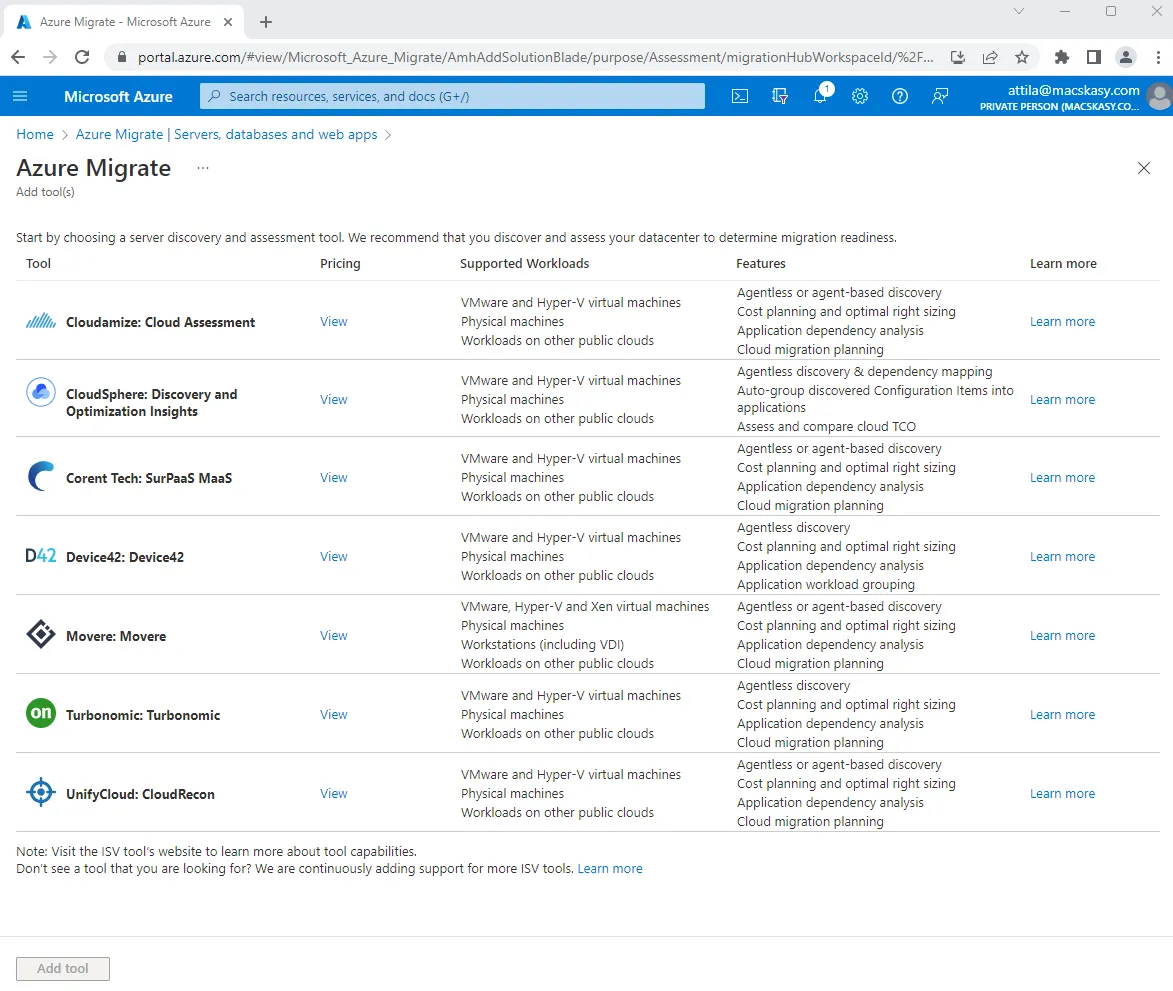
Task: Learn more about CloudSphere
Action: pos(1062,399)
